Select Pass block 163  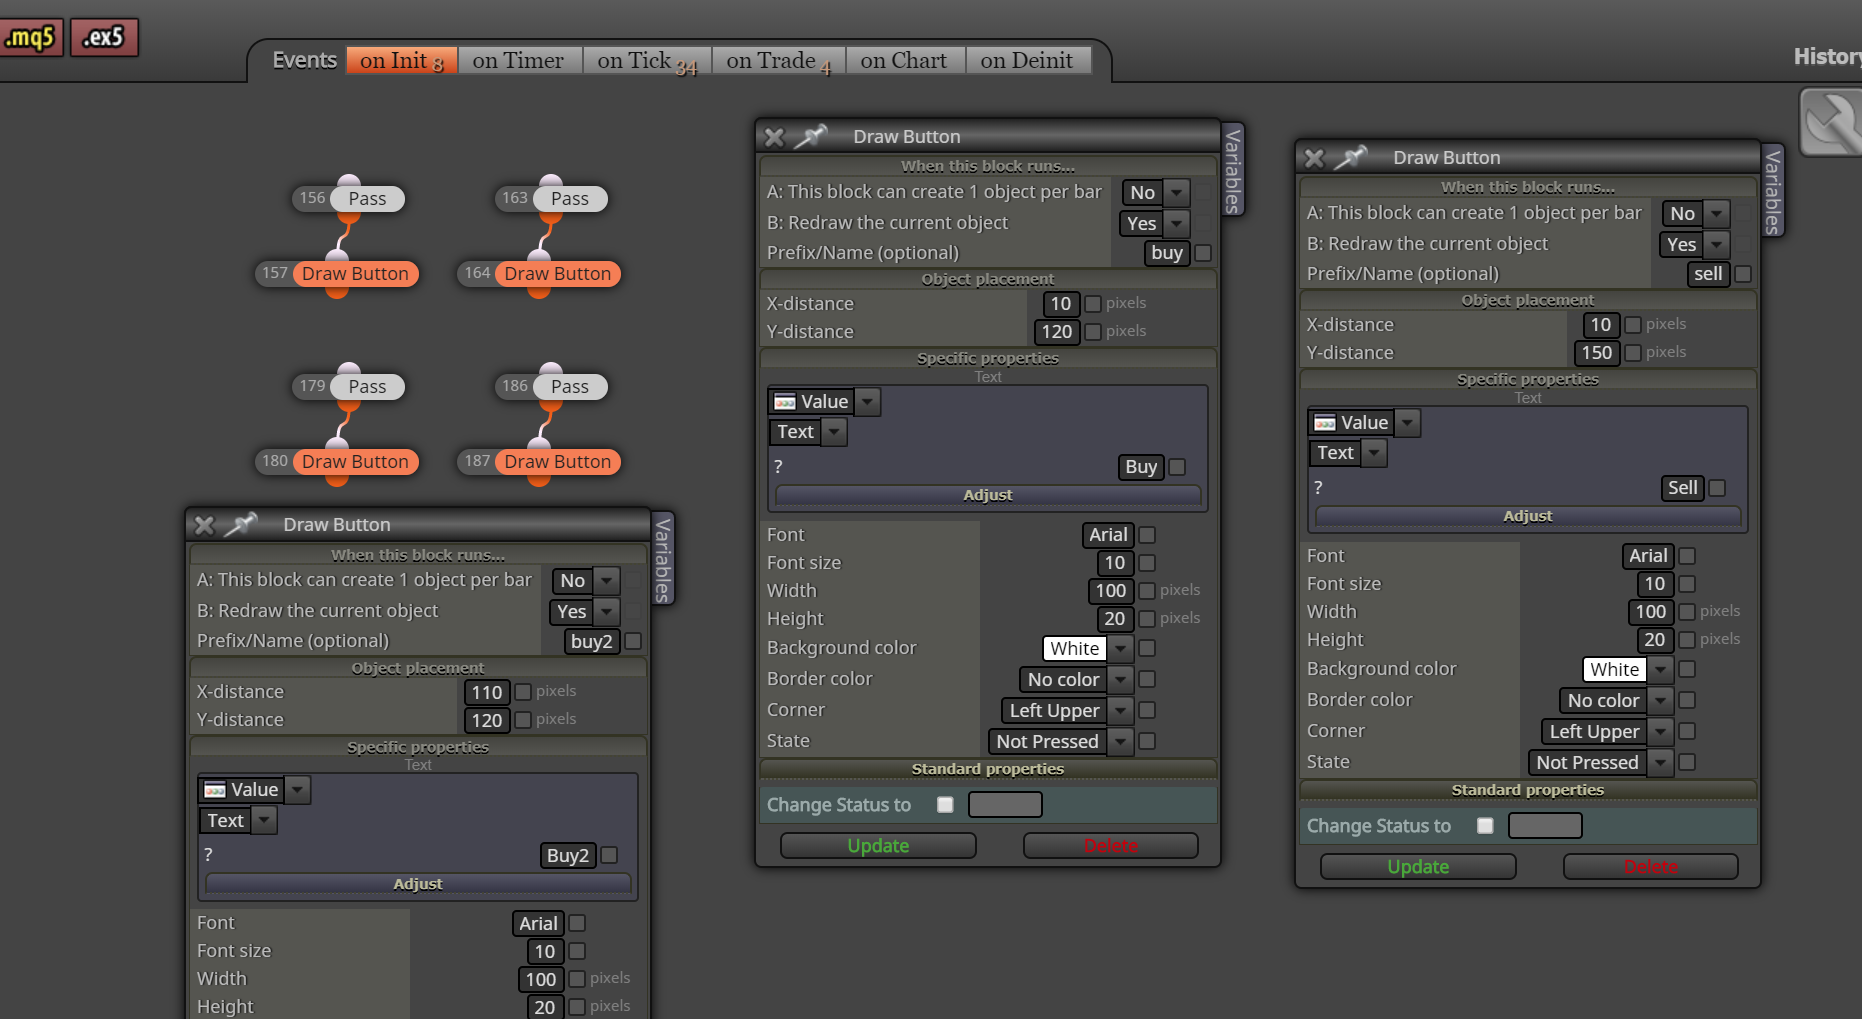570,199
